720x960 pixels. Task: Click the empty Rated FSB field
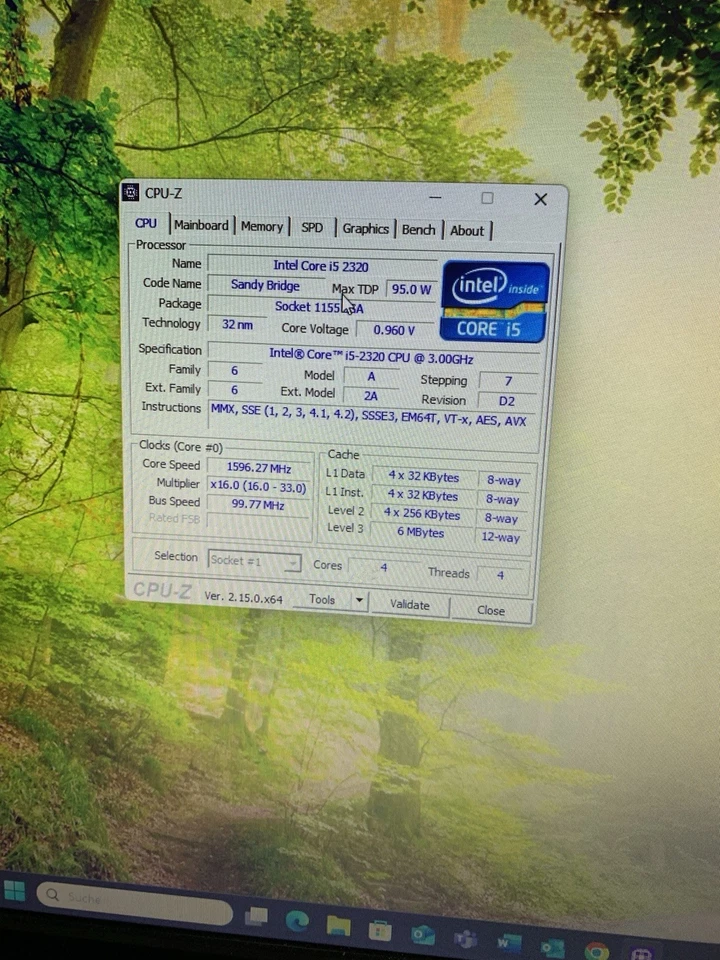257,522
